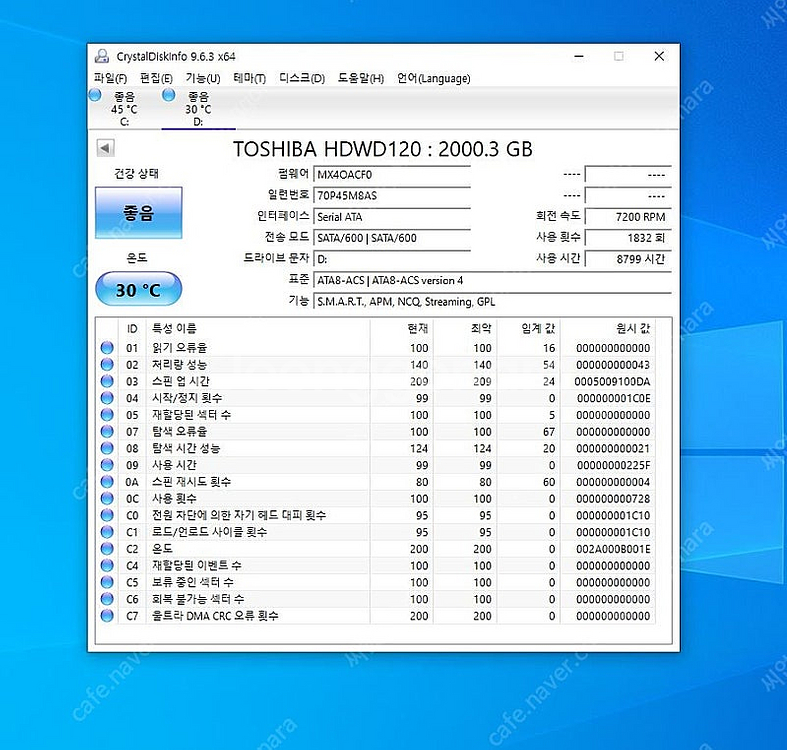Viewport: 787px width, 750px height.
Task: Open the 도움말(H) menu
Action: (361, 78)
